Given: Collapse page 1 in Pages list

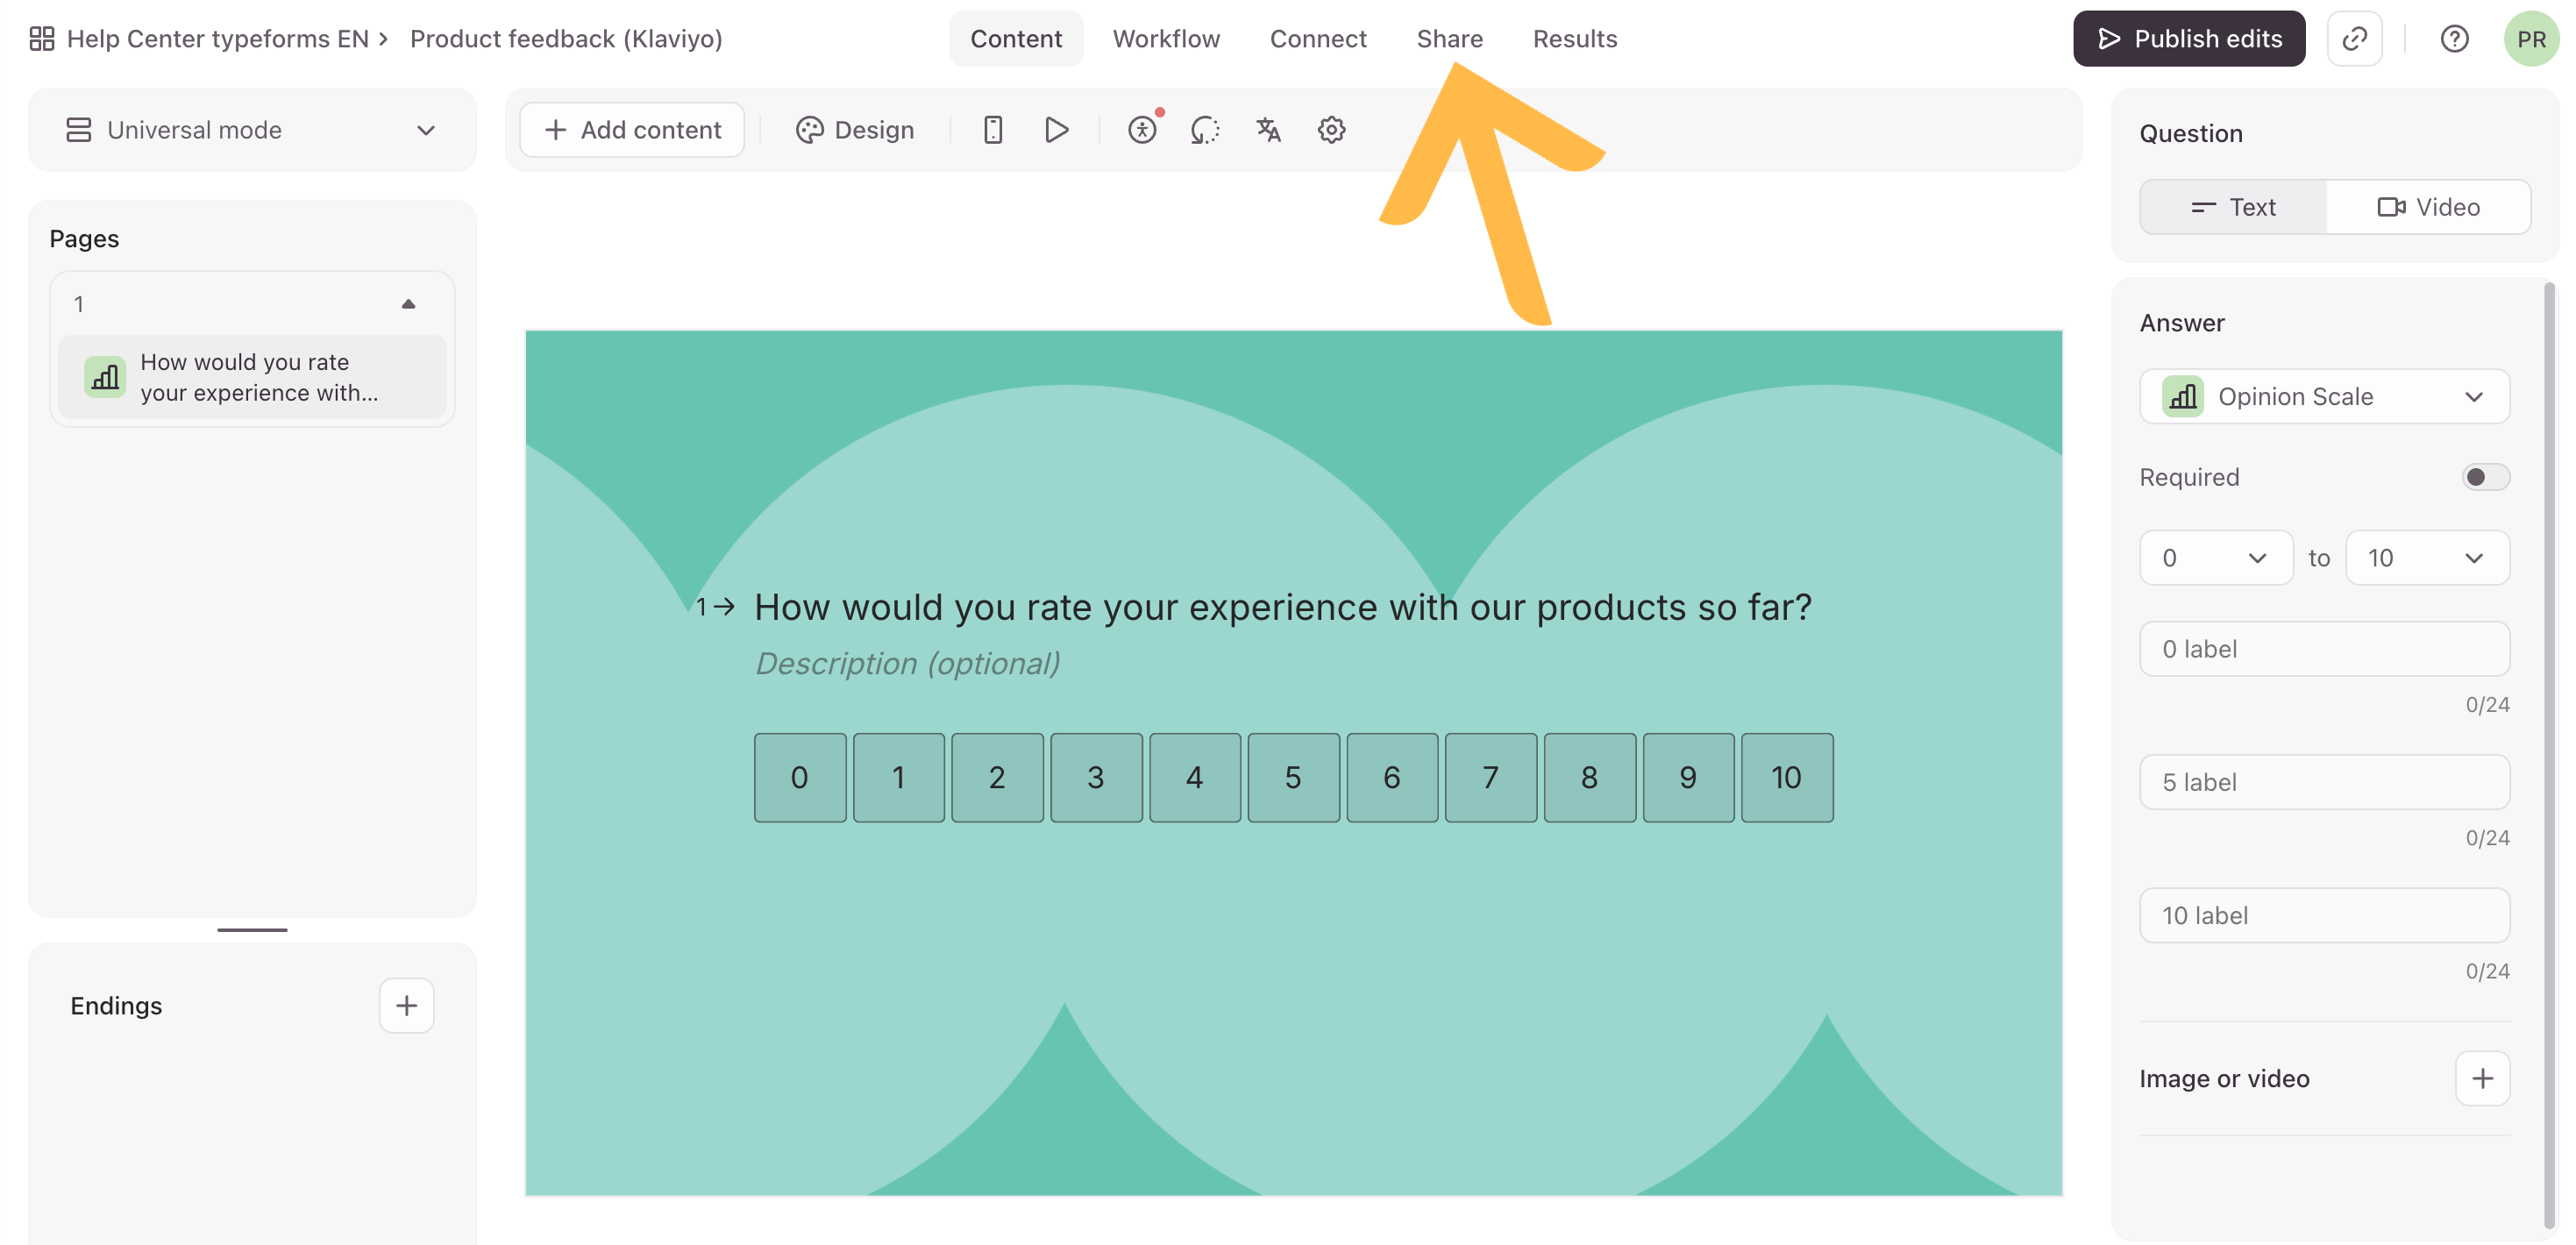Looking at the screenshot, I should click(x=408, y=304).
